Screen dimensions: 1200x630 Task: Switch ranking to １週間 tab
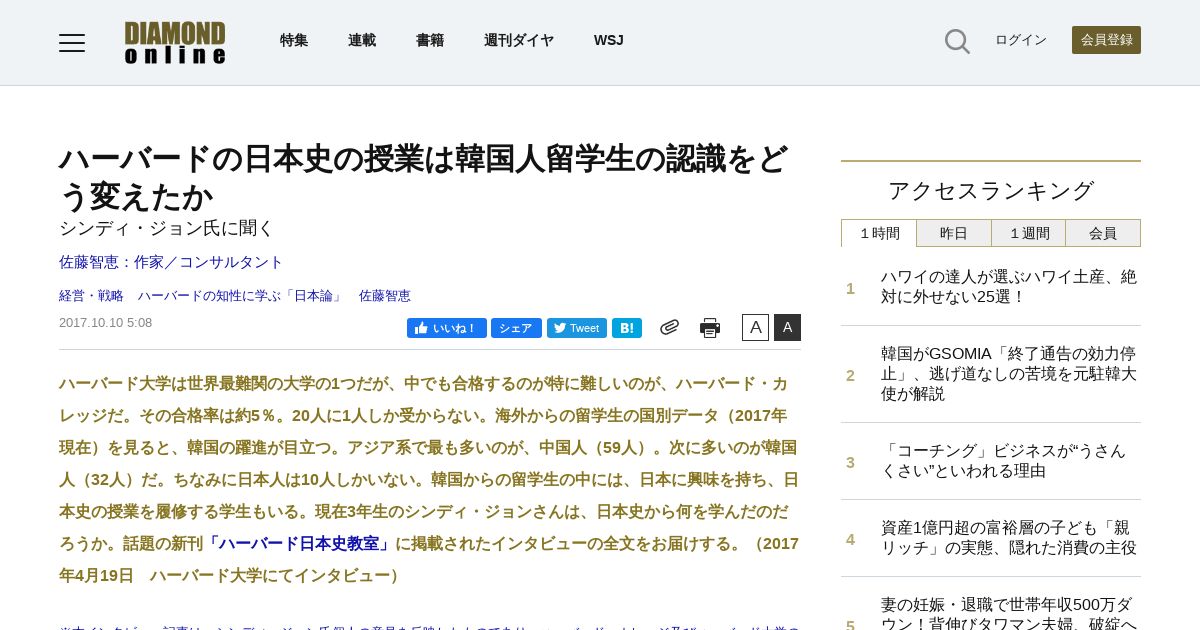1029,233
